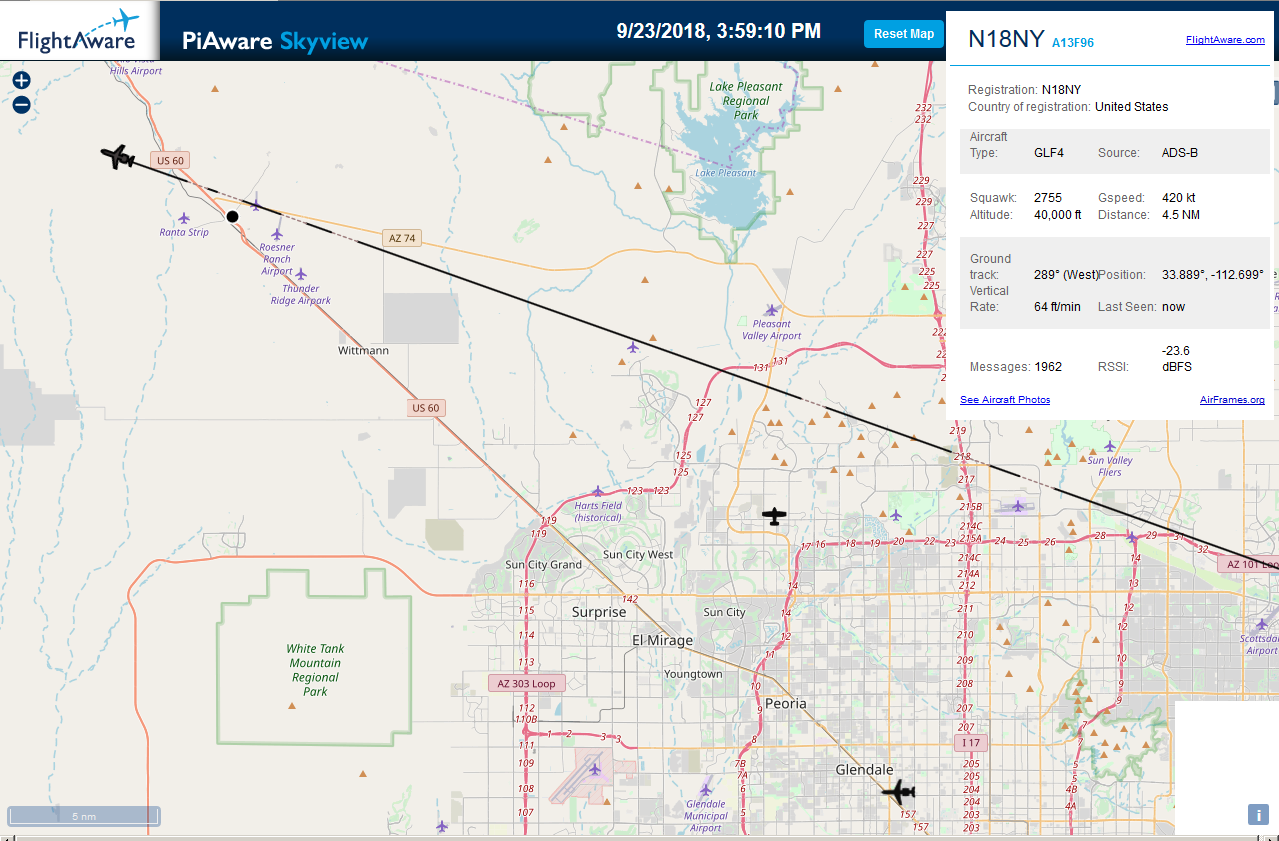The image size is (1279, 841).
Task: Click the AZ 74 road label
Action: [x=402, y=238]
